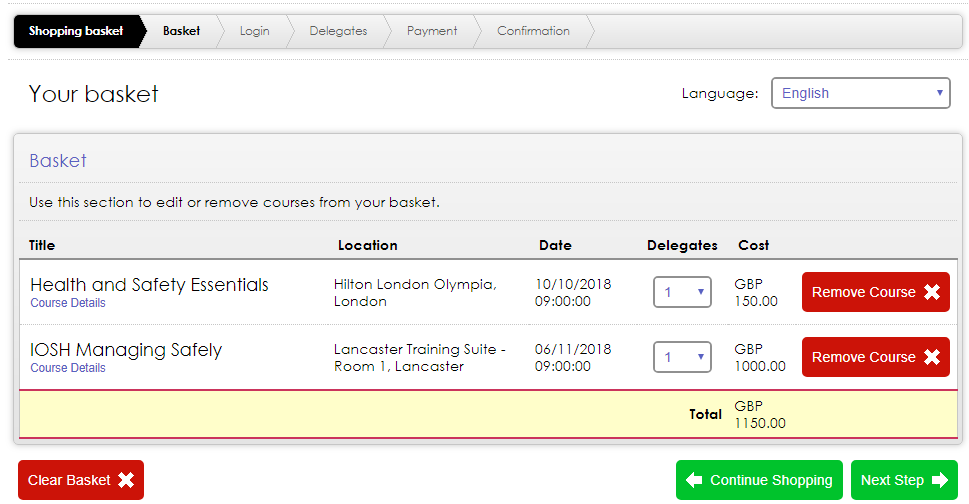969x504 pixels.
Task: Open delegates dropdown for IOSH Managing Safely
Action: click(x=682, y=357)
